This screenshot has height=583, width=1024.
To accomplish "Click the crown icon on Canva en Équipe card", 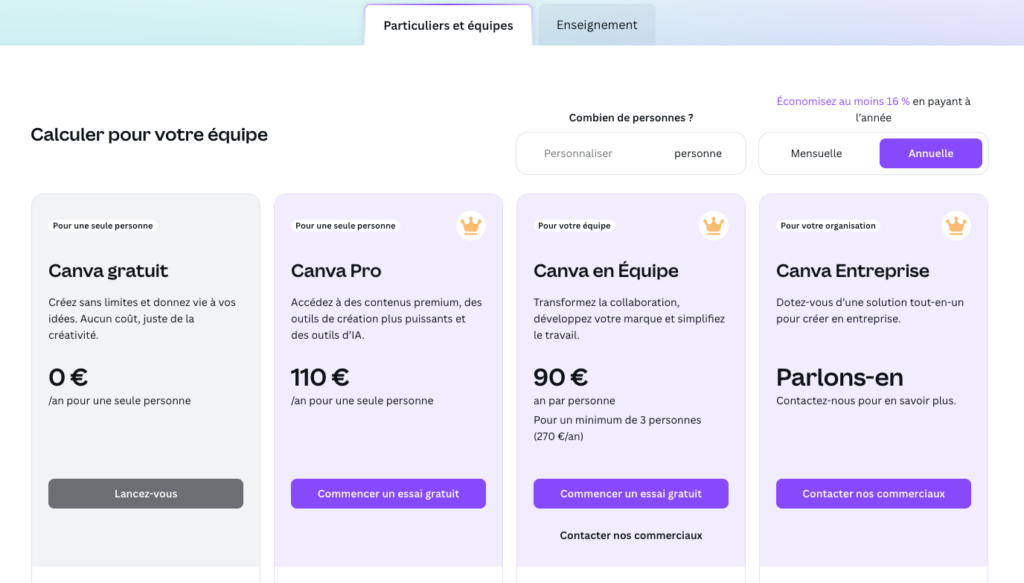I will (x=713, y=226).
